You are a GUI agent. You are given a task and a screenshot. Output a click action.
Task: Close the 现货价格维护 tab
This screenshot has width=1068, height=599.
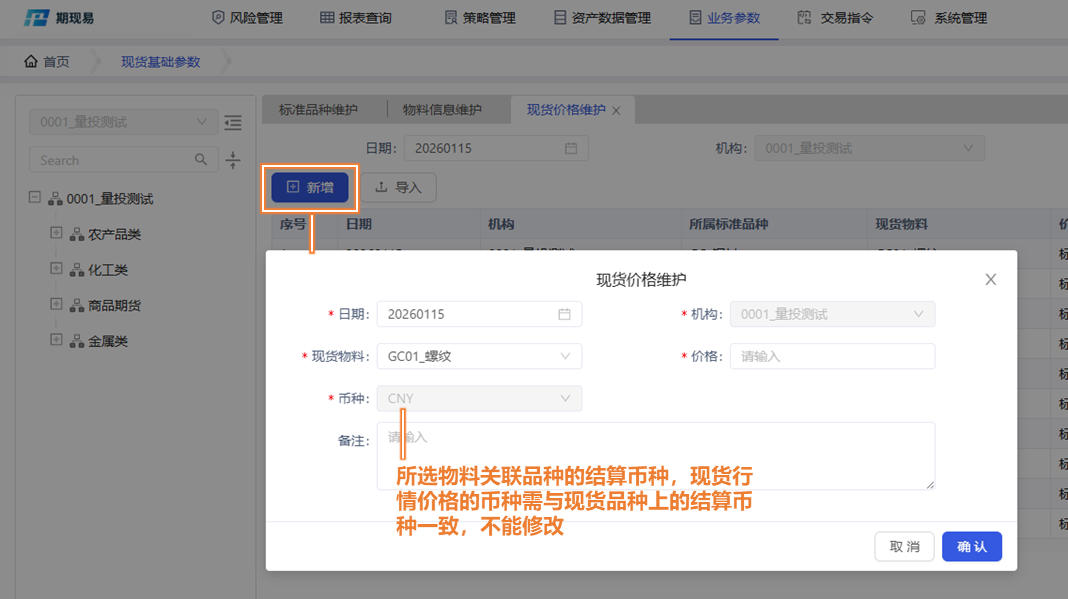click(x=616, y=111)
